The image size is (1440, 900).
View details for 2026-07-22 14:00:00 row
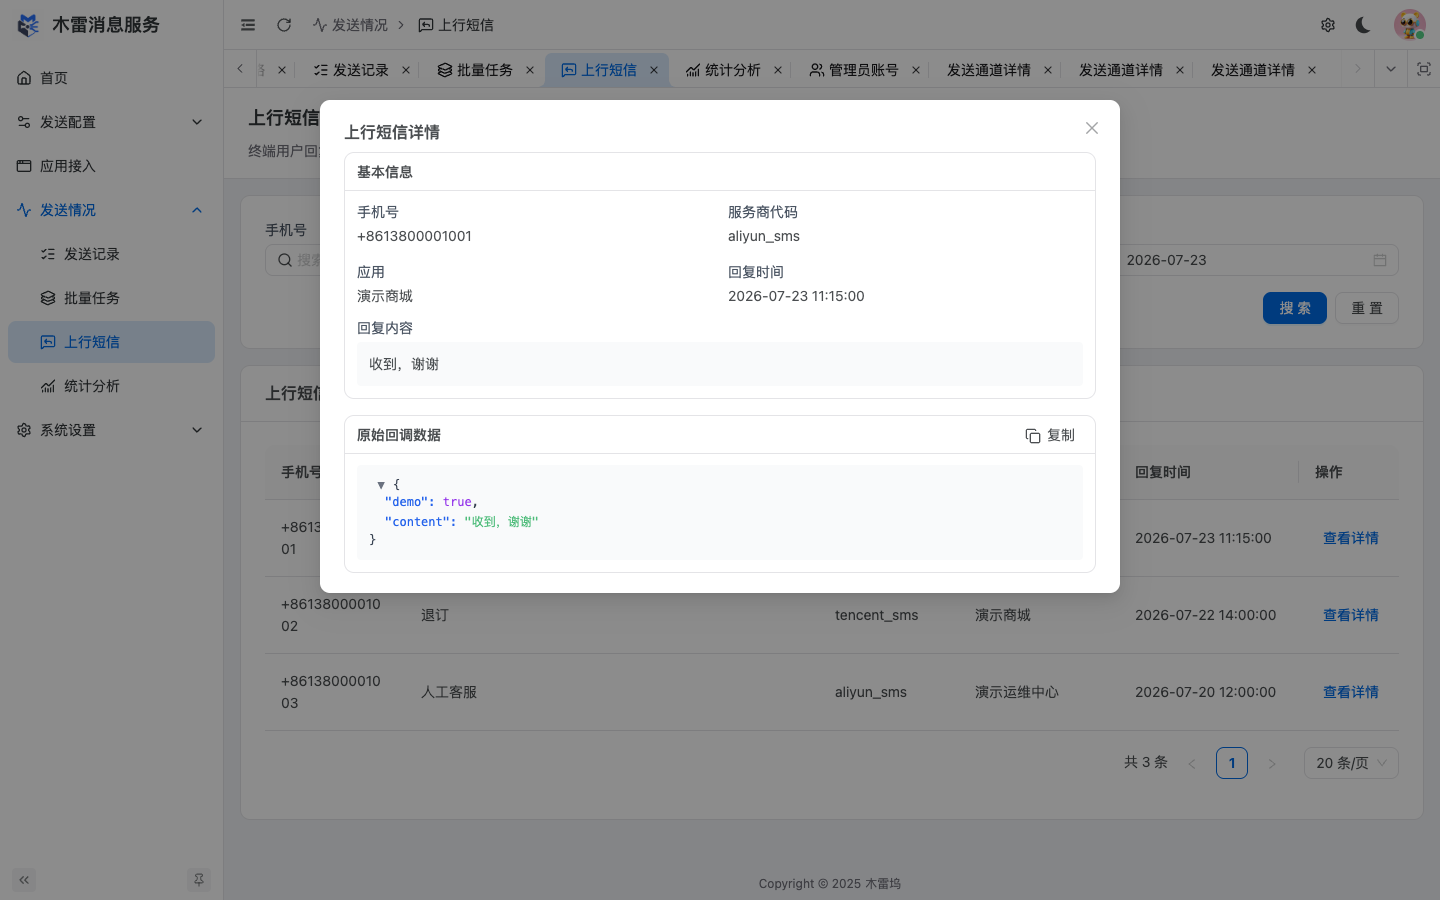tap(1350, 615)
